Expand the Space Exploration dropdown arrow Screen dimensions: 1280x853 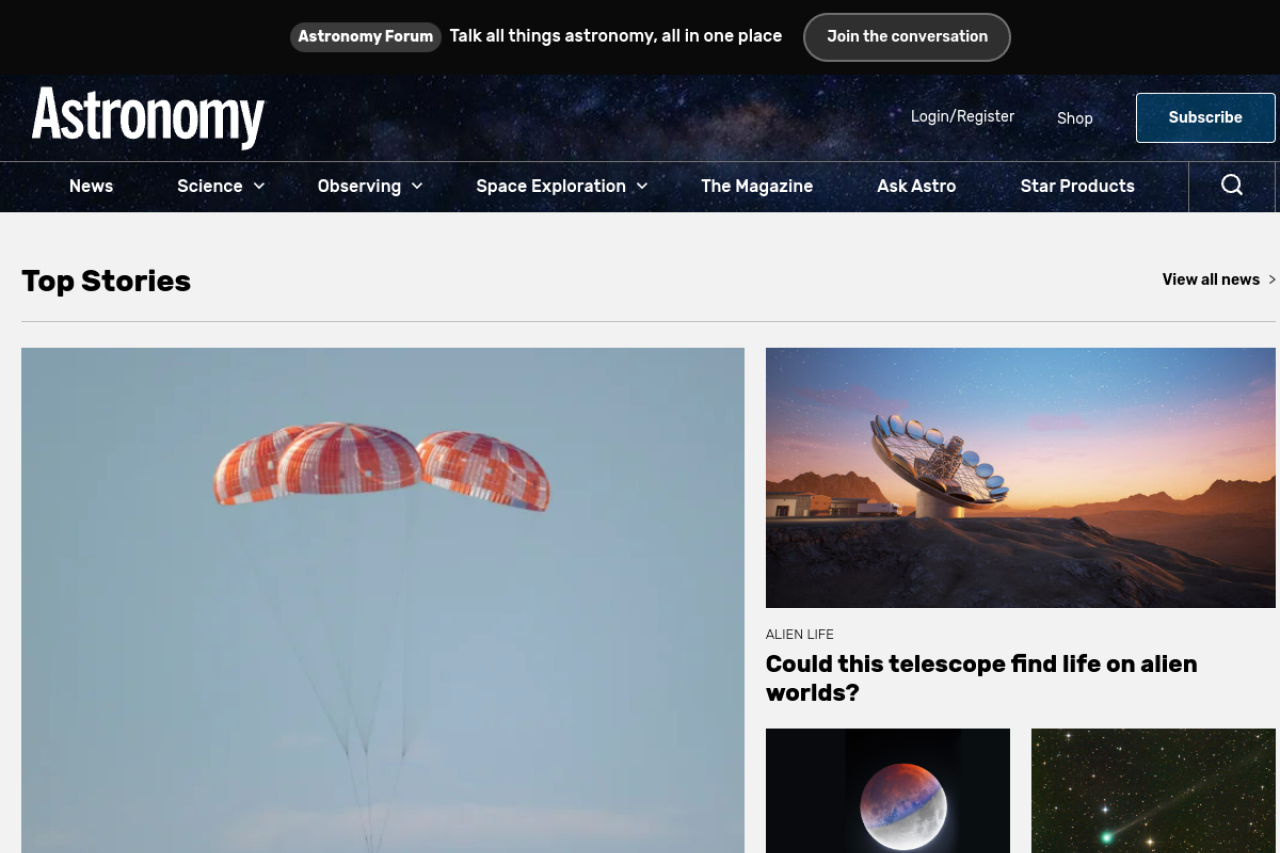pyautogui.click(x=642, y=186)
